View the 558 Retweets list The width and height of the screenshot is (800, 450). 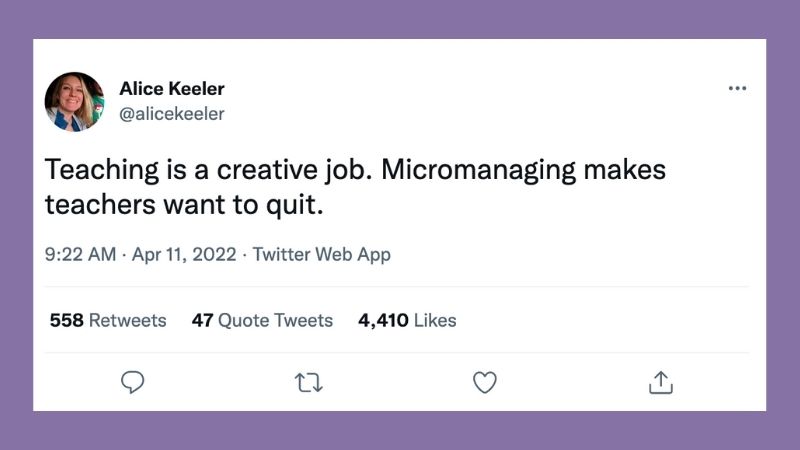108,321
